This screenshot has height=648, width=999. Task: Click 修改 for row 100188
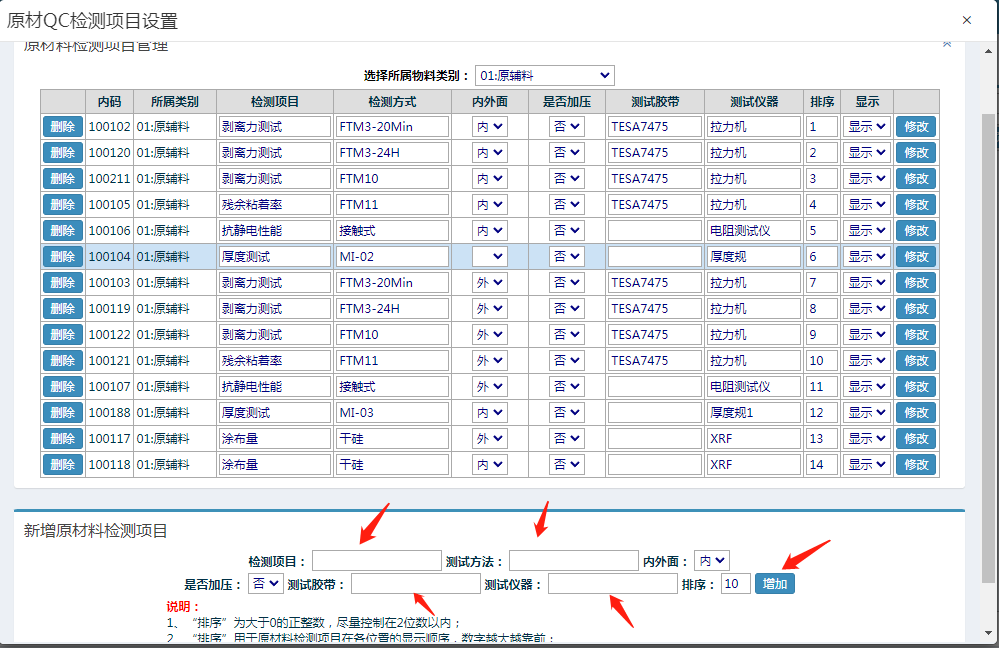point(915,413)
